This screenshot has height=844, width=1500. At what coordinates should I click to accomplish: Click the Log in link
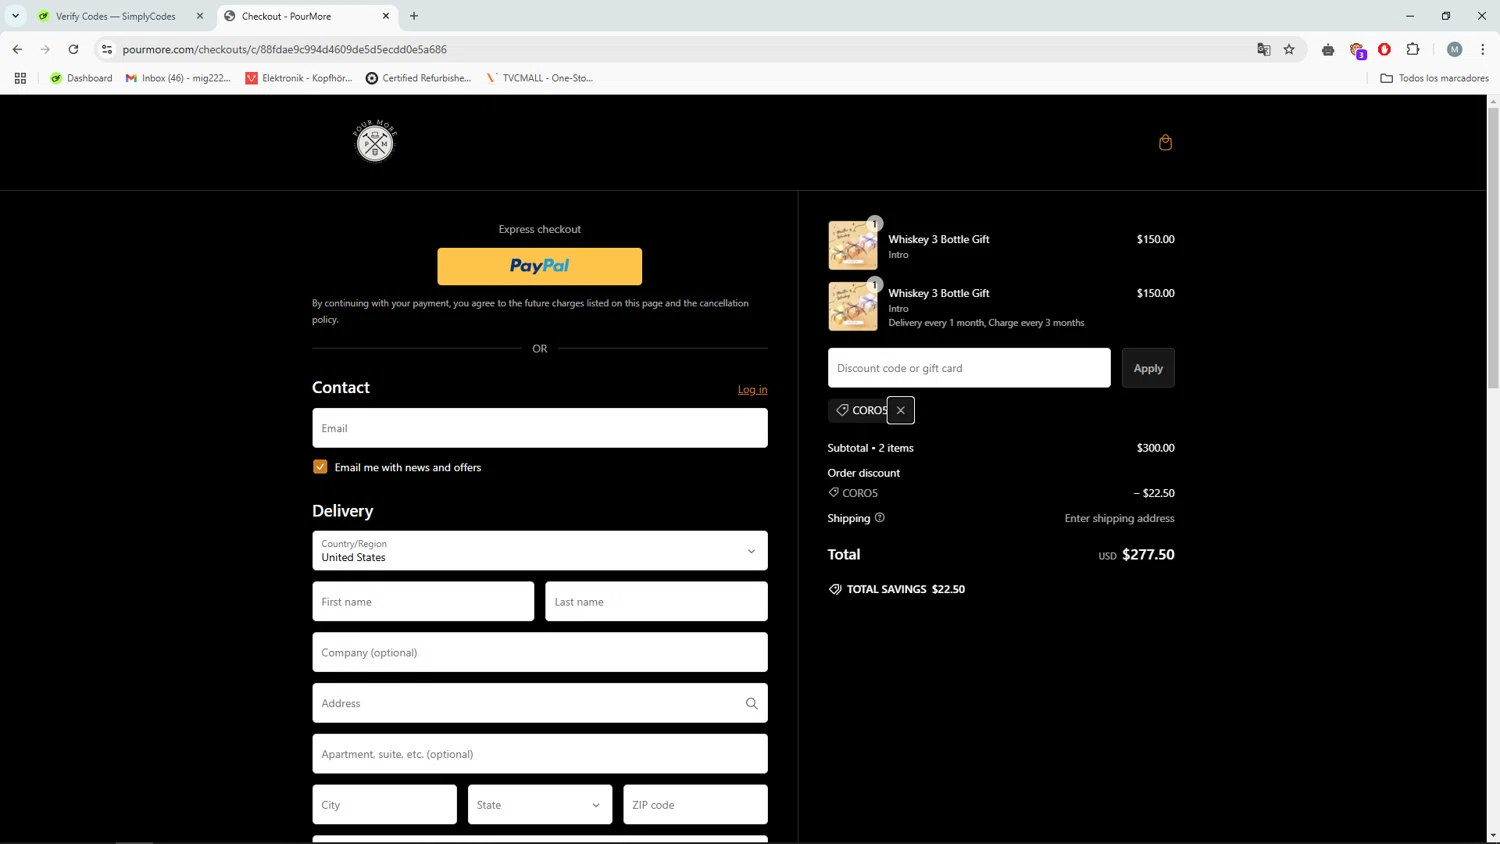[752, 390]
